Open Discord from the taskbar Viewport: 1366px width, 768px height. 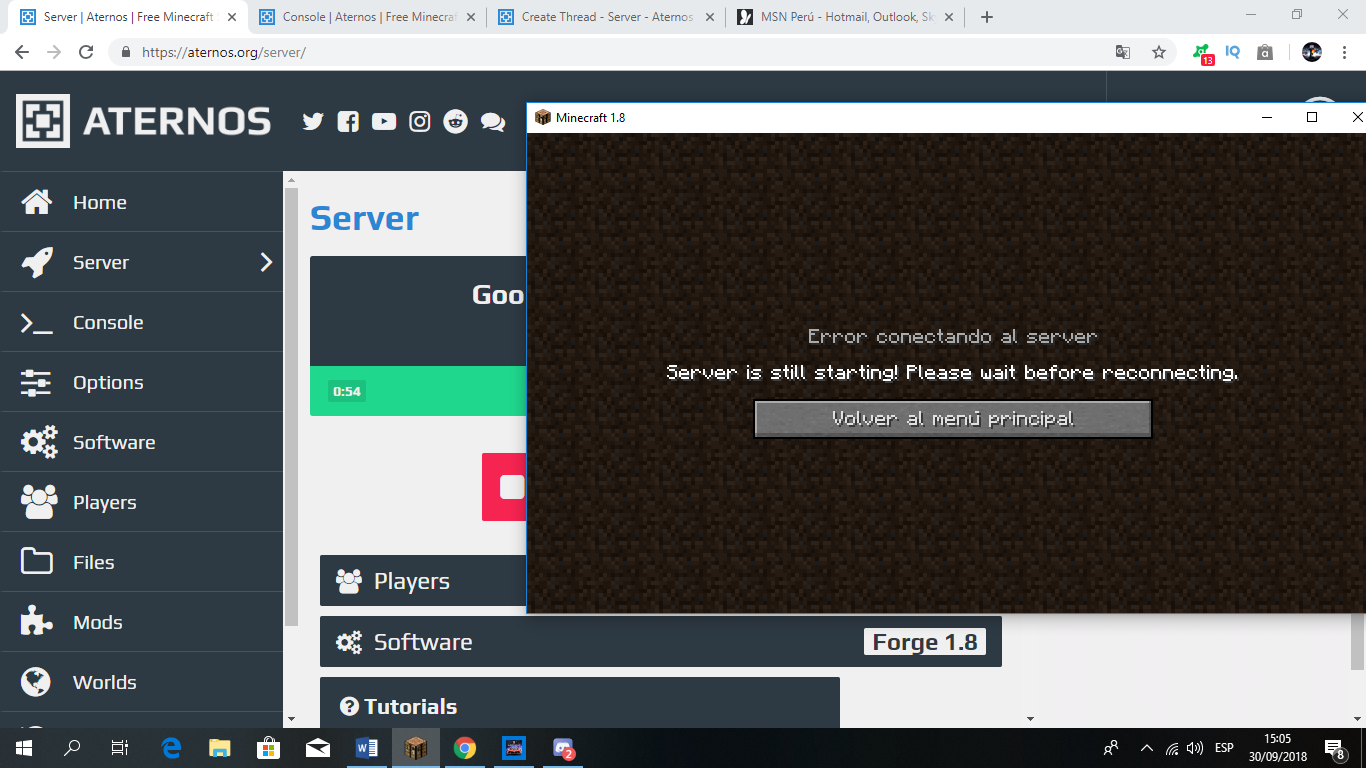(x=563, y=748)
